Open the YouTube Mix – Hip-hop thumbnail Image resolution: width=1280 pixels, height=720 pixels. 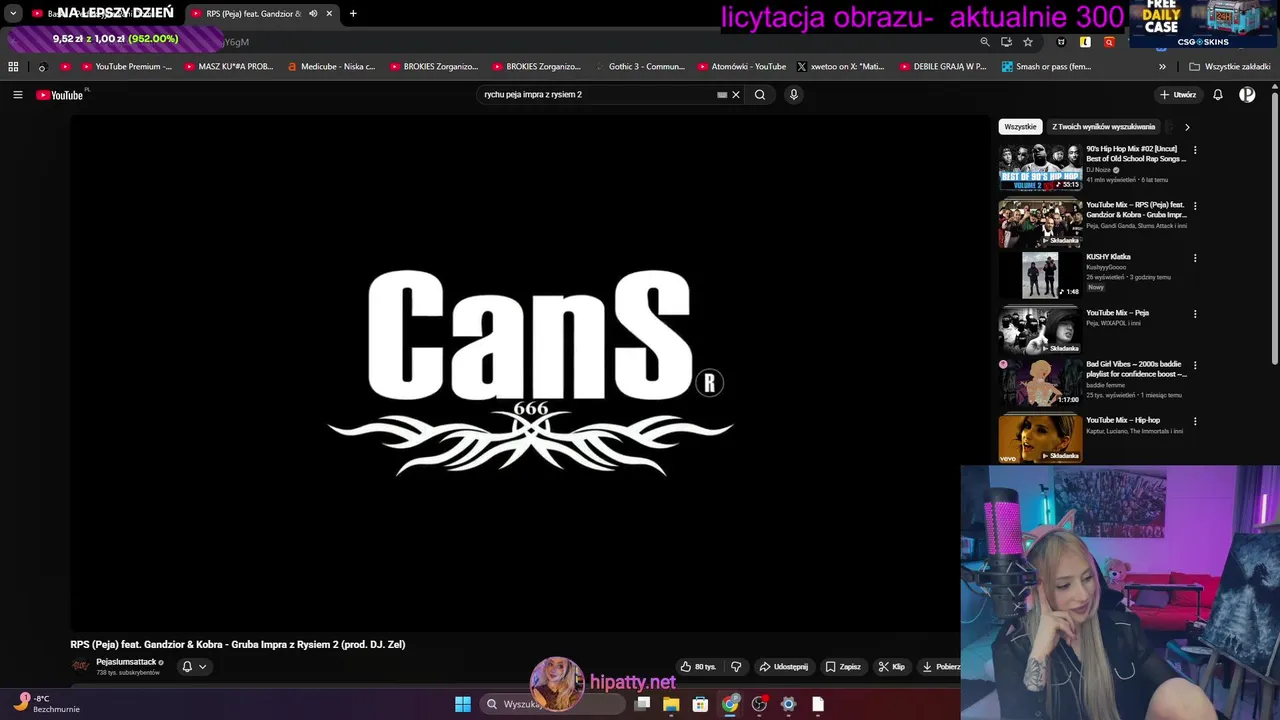[x=1040, y=439]
